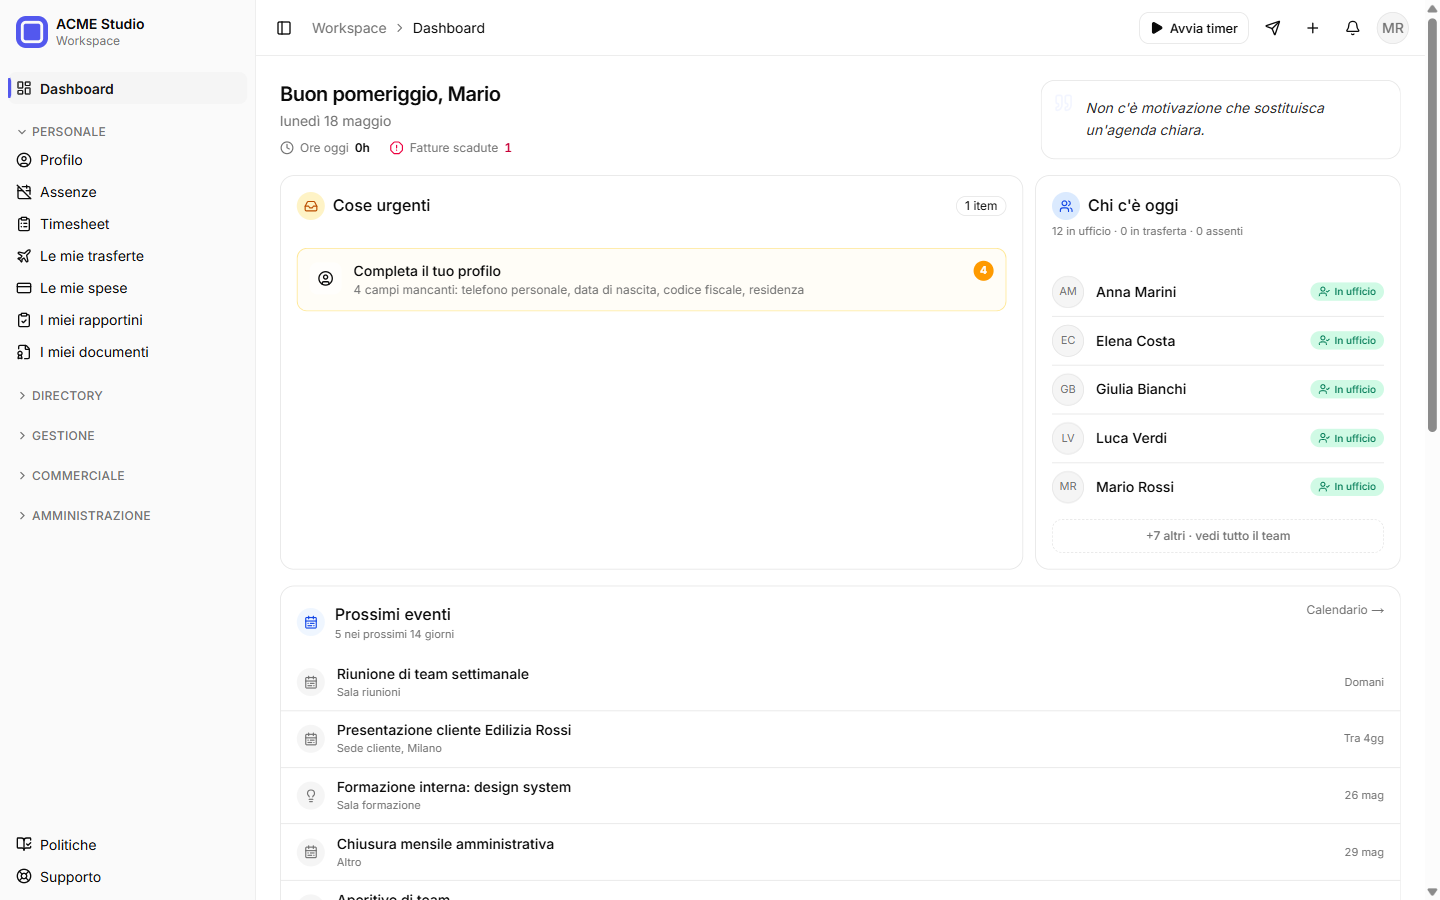Open Le mie spese
Screen dimensions: 1440x900
[x=127, y=288]
